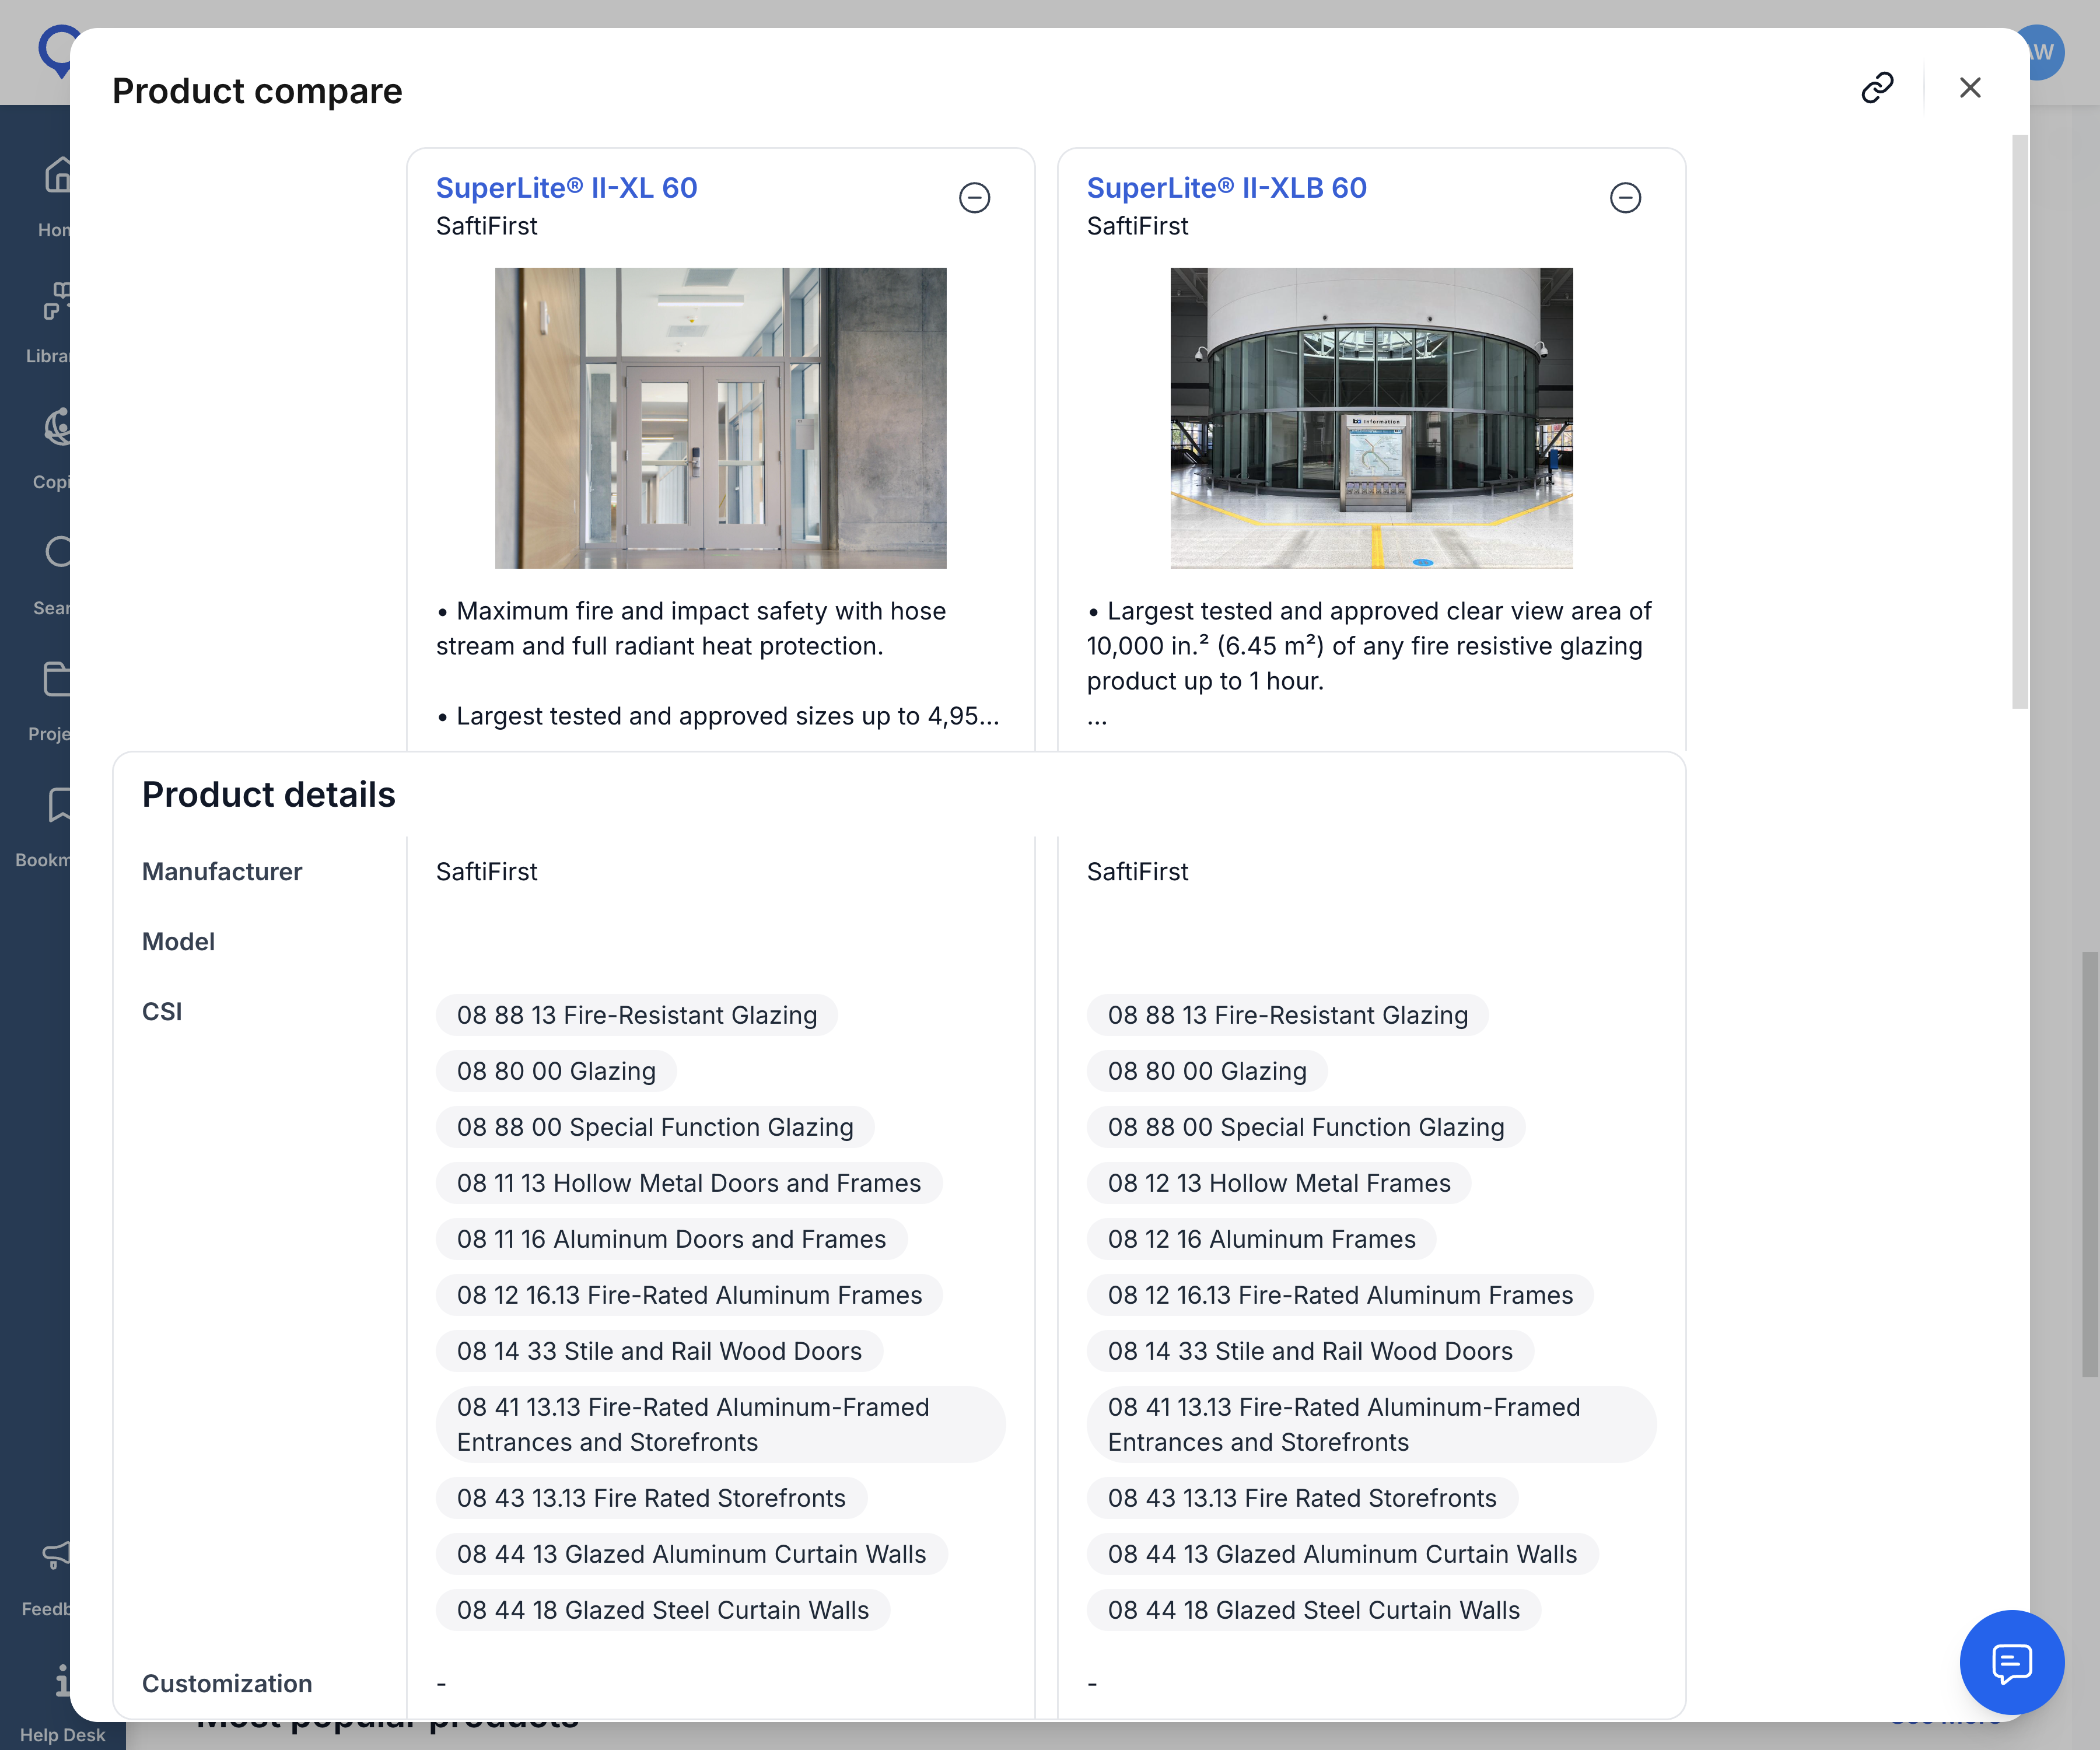Select first column's 08 44 18 Glazed Steel Curtain Walls tag
Image resolution: width=2100 pixels, height=1750 pixels.
663,1610
